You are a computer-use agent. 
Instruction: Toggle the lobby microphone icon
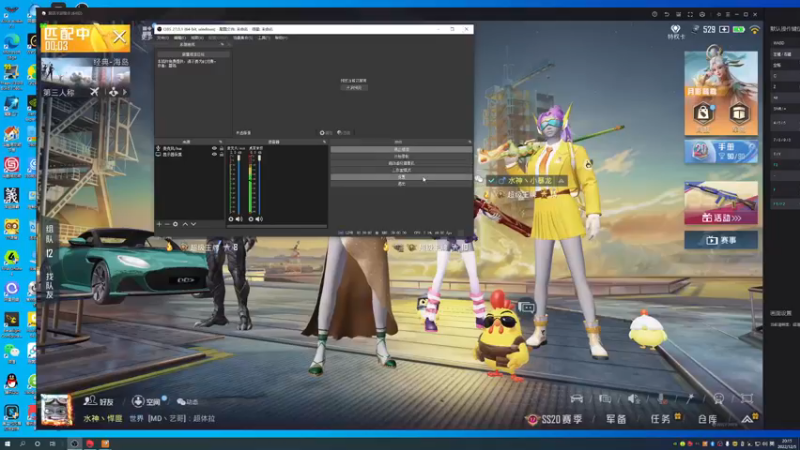point(662,398)
